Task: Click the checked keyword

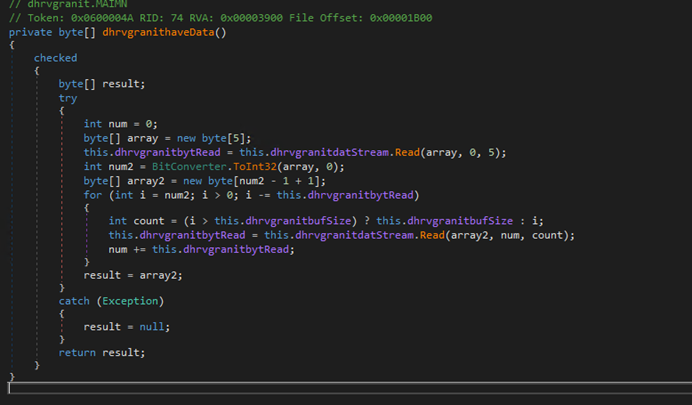Action: click(x=55, y=58)
